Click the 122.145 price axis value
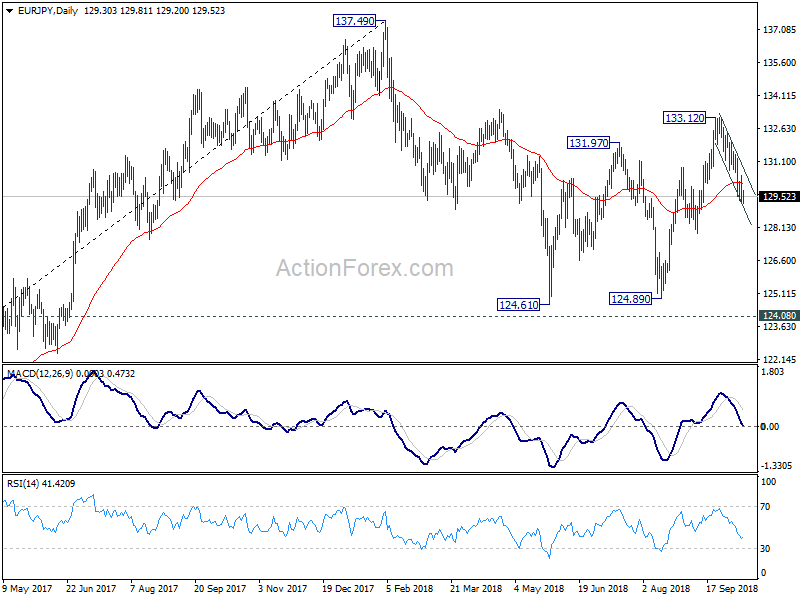This screenshot has height=600, width=800. (x=779, y=360)
